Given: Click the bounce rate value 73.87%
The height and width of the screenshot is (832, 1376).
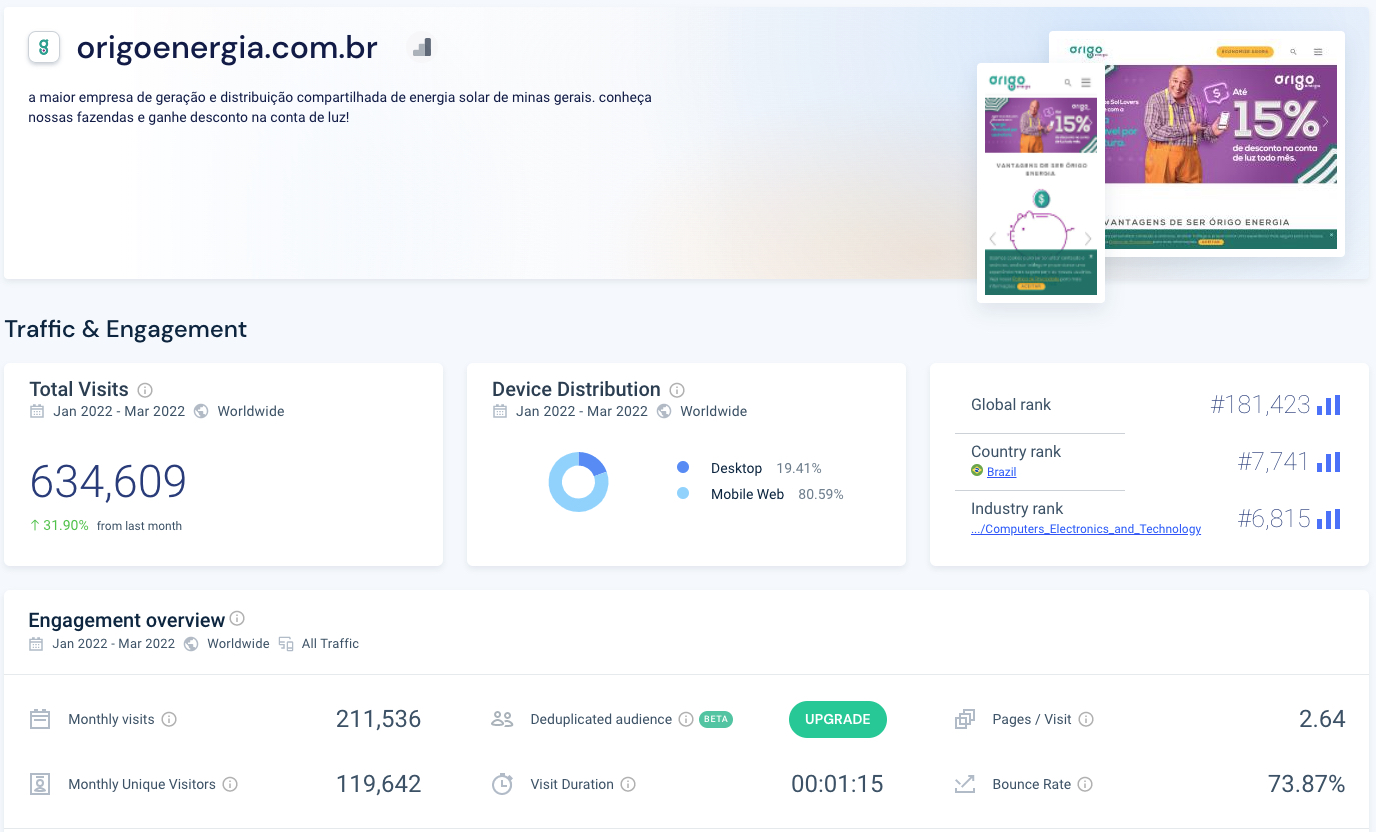Looking at the screenshot, I should tap(1306, 784).
